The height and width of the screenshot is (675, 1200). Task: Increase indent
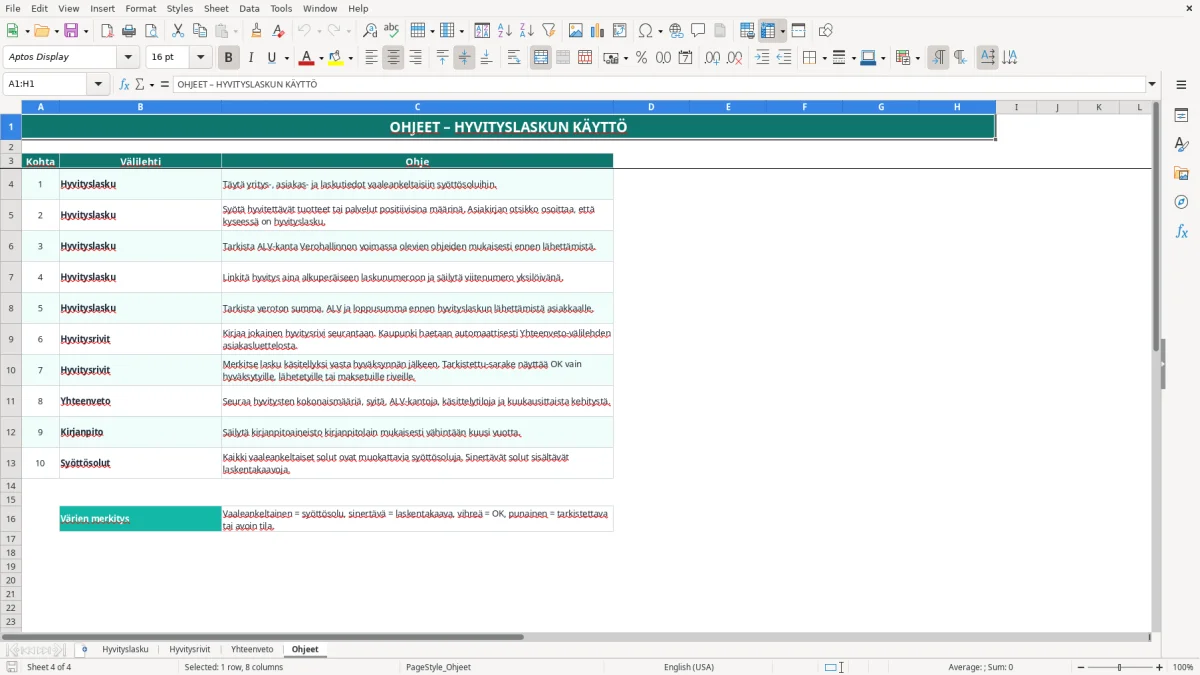pos(762,58)
